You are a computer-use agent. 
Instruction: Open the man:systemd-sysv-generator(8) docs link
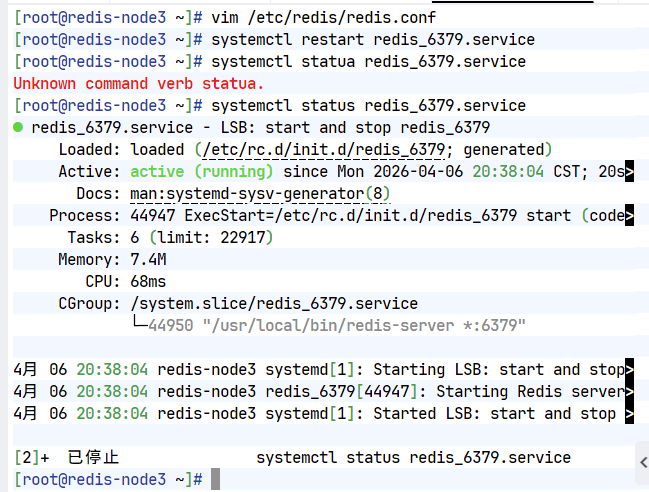pos(260,193)
